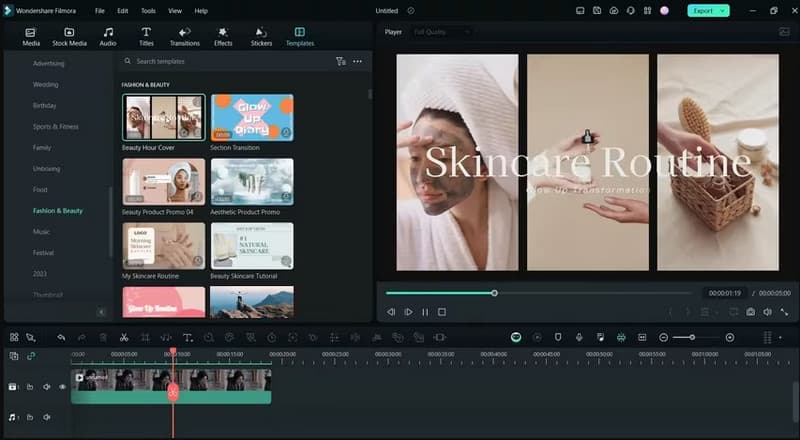This screenshot has height=440, width=800.
Task: Adjust the timeline zoom slider handle
Action: (x=692, y=337)
